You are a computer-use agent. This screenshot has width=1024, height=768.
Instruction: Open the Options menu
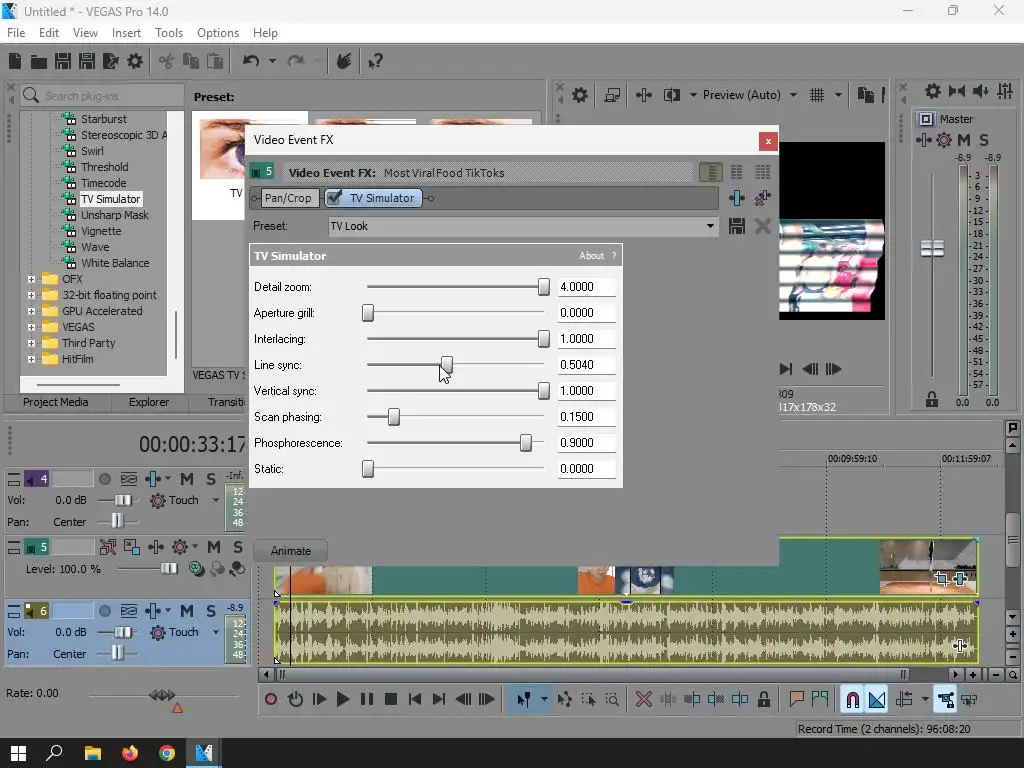217,33
